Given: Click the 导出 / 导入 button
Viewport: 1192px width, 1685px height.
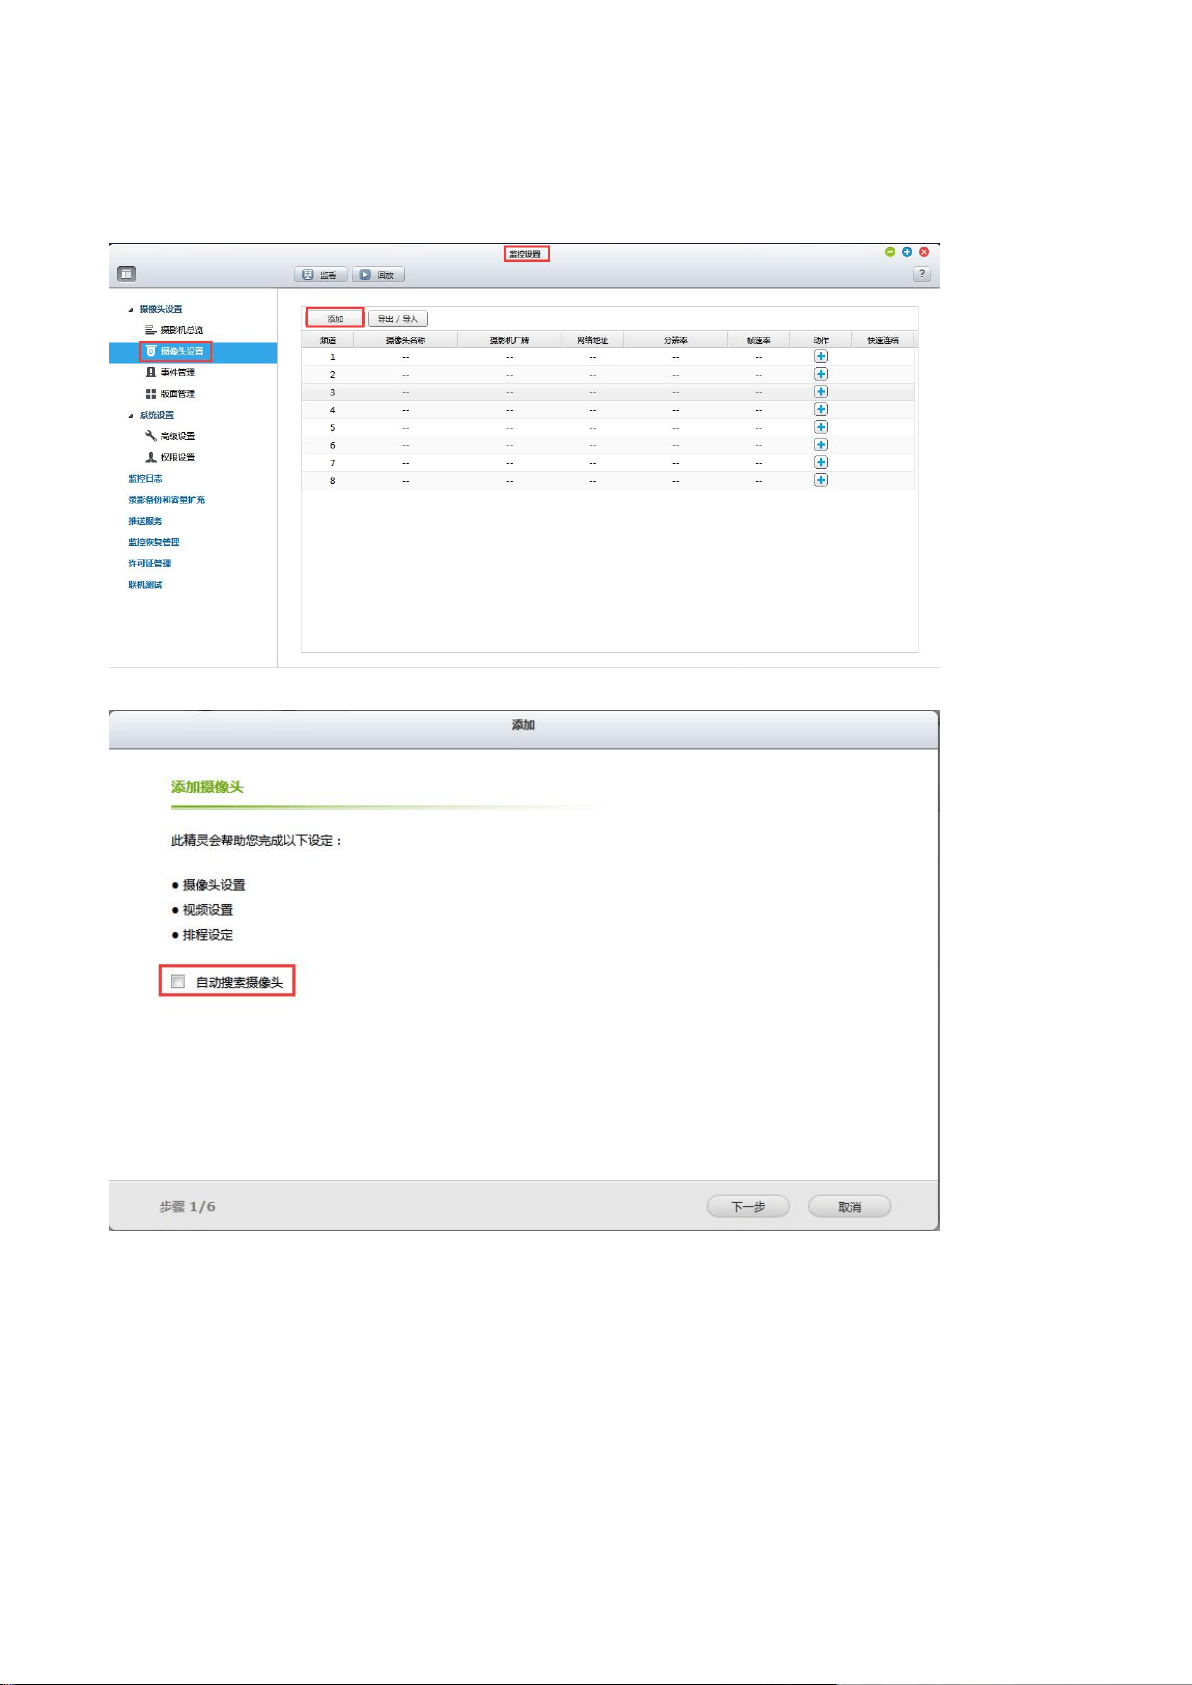Looking at the screenshot, I should coord(398,319).
